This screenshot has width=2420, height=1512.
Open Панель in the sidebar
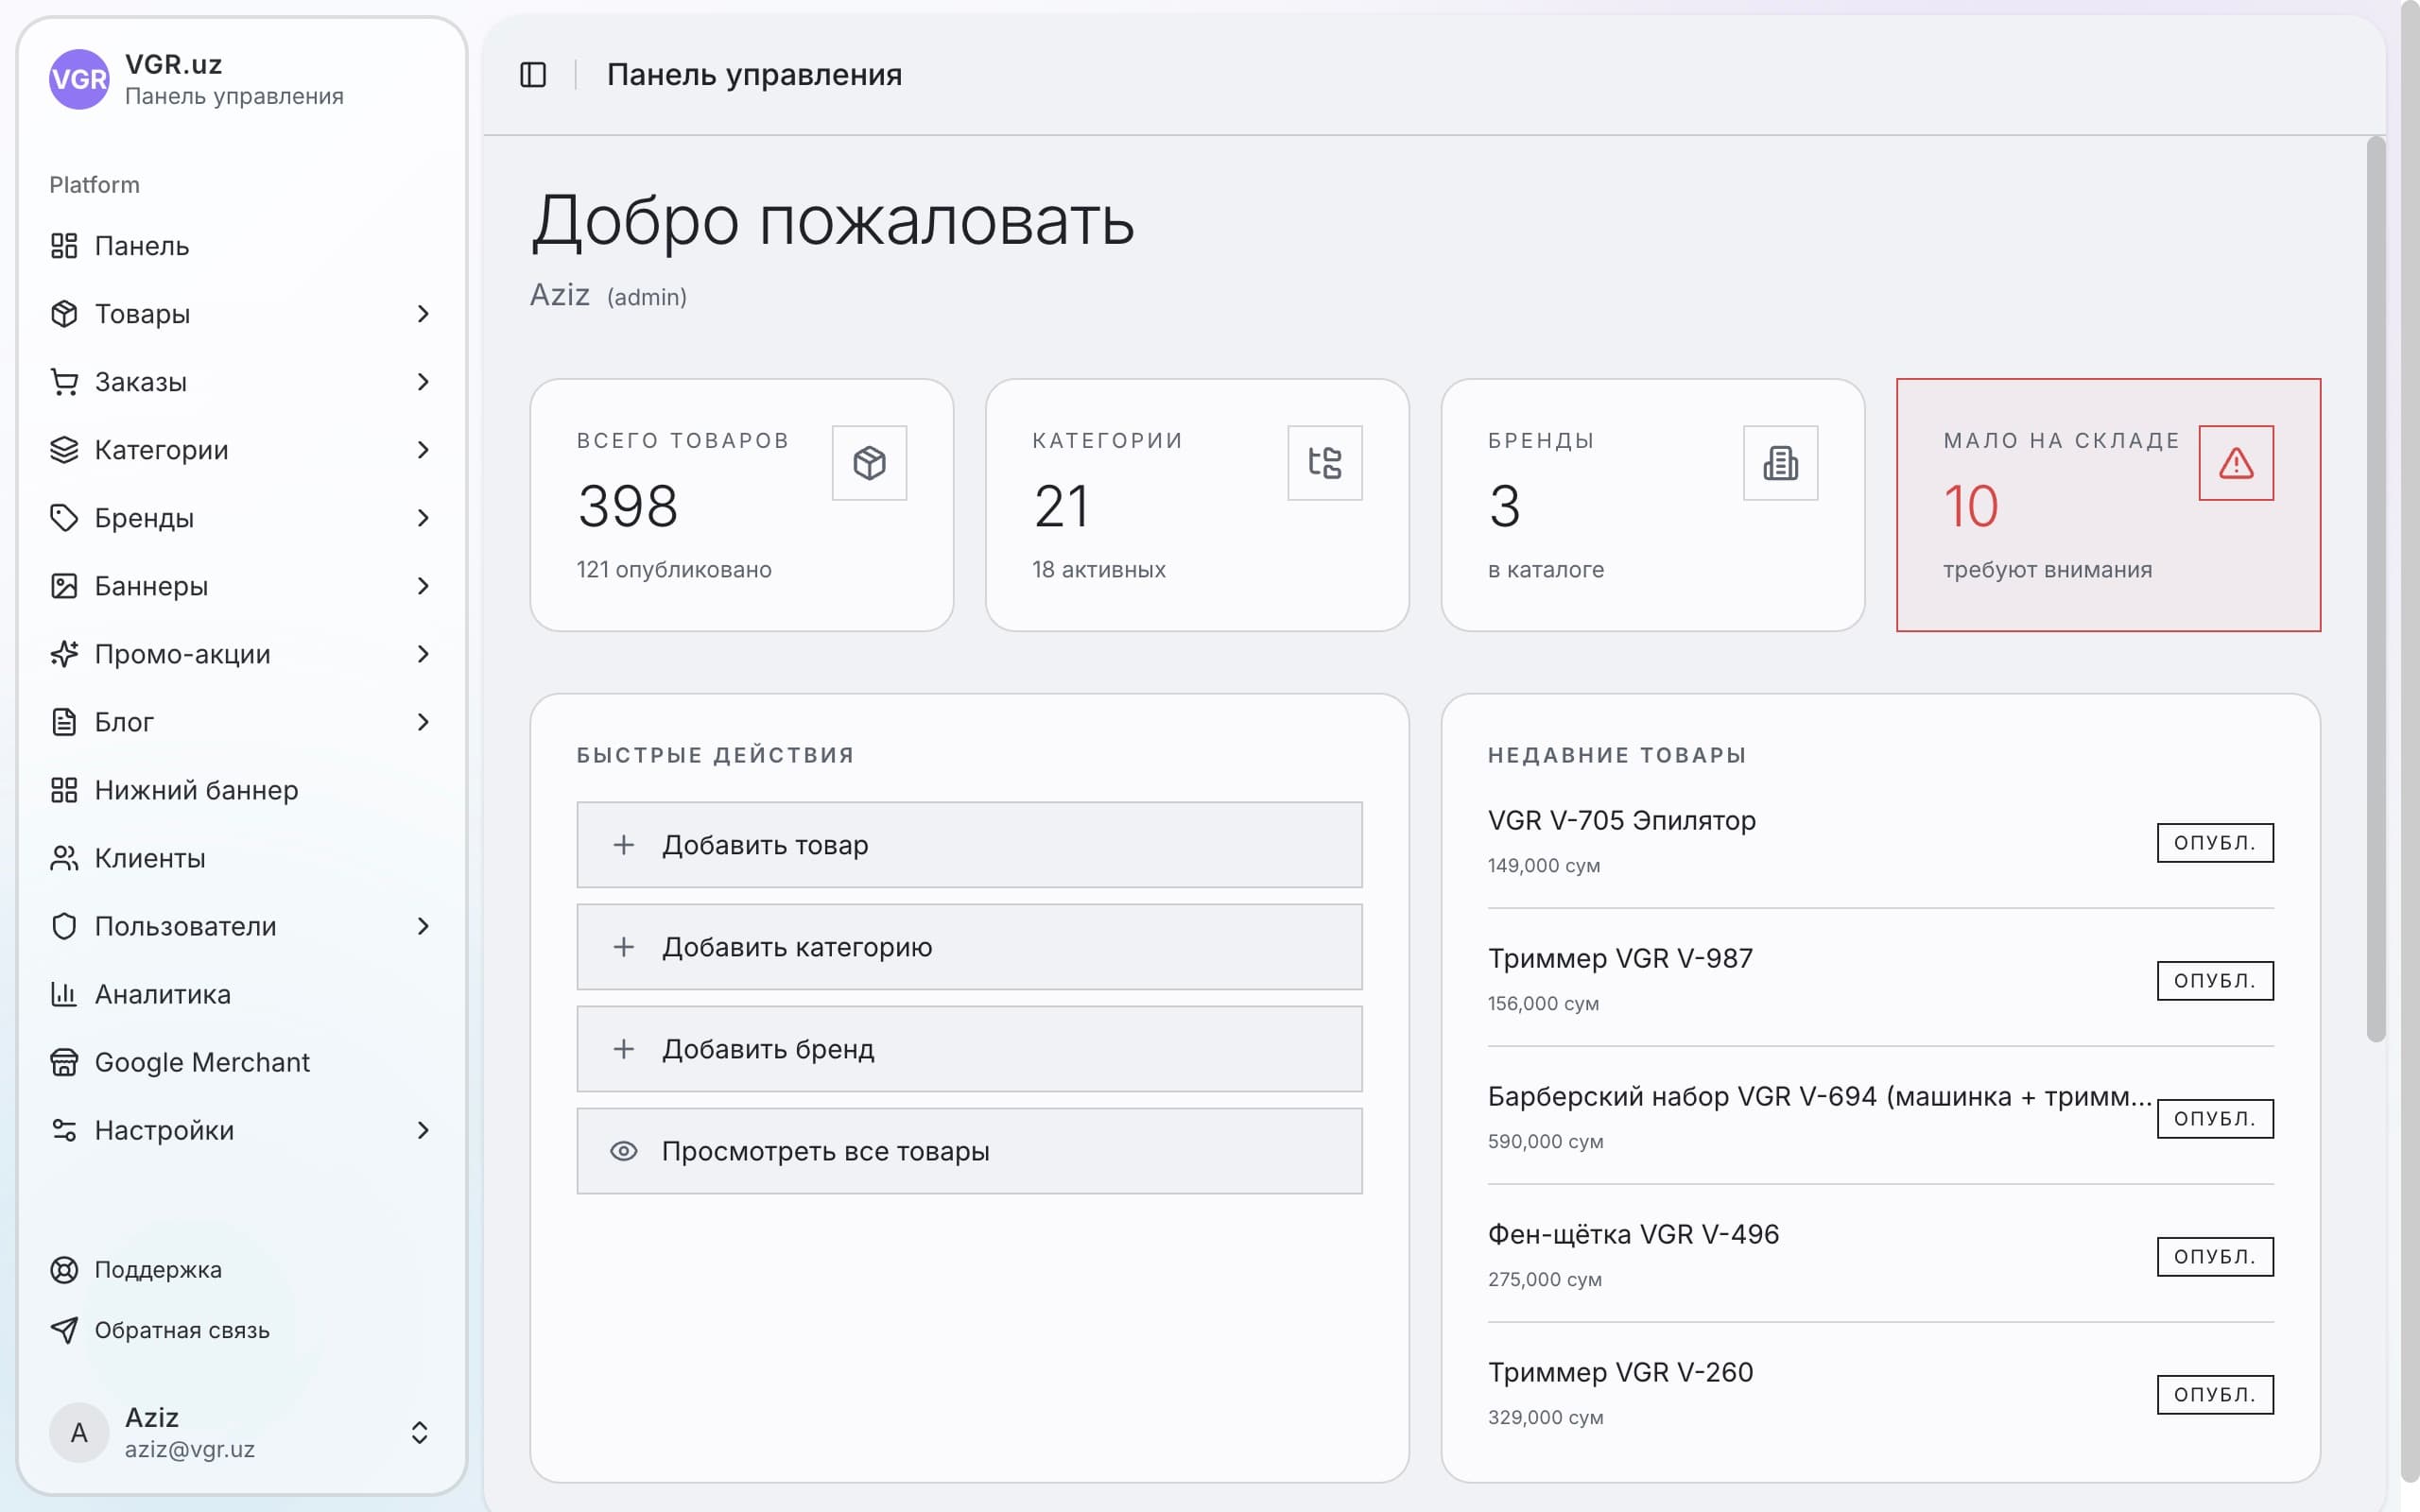click(242, 246)
